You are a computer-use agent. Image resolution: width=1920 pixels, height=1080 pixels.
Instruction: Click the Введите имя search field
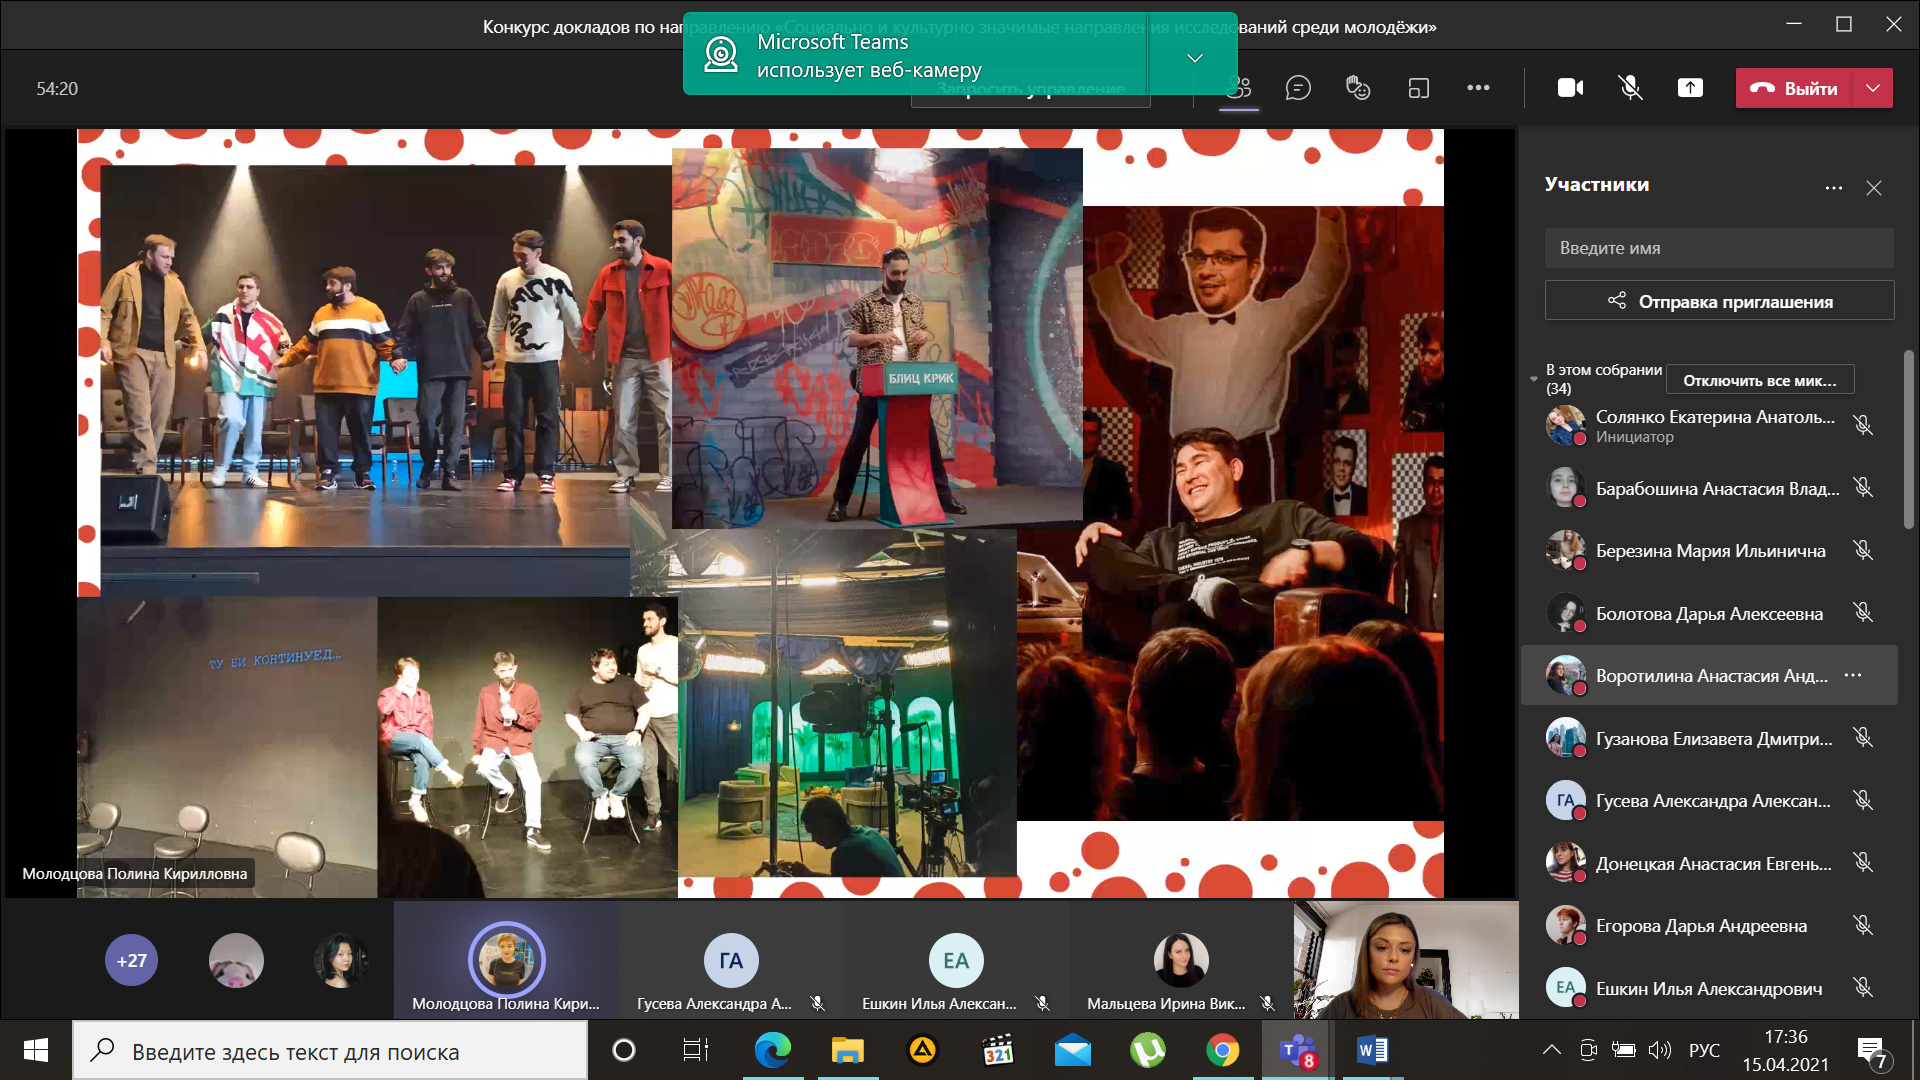(1719, 248)
